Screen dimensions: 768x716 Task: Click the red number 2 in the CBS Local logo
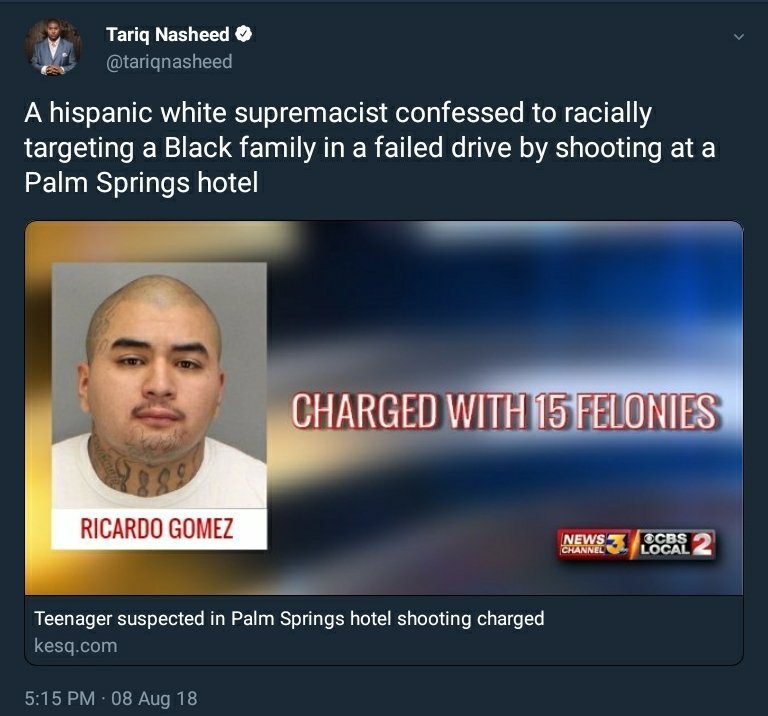(702, 544)
